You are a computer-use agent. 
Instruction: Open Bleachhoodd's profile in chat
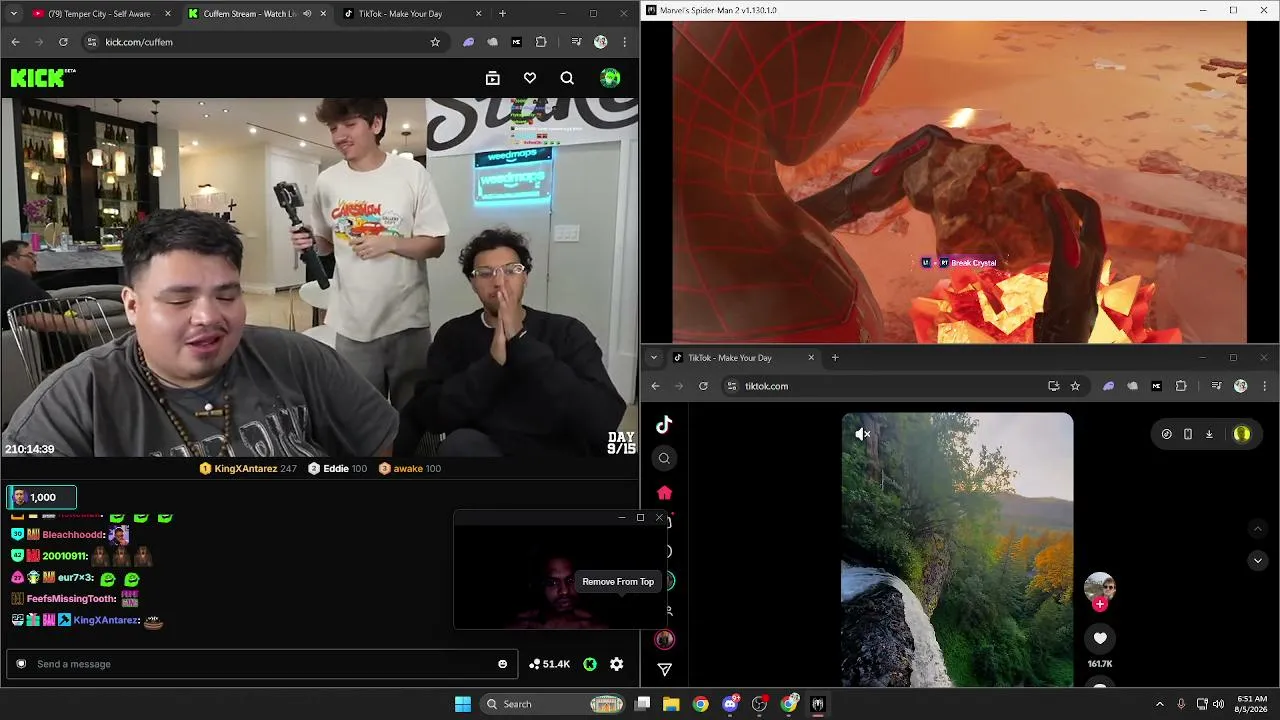tap(73, 535)
